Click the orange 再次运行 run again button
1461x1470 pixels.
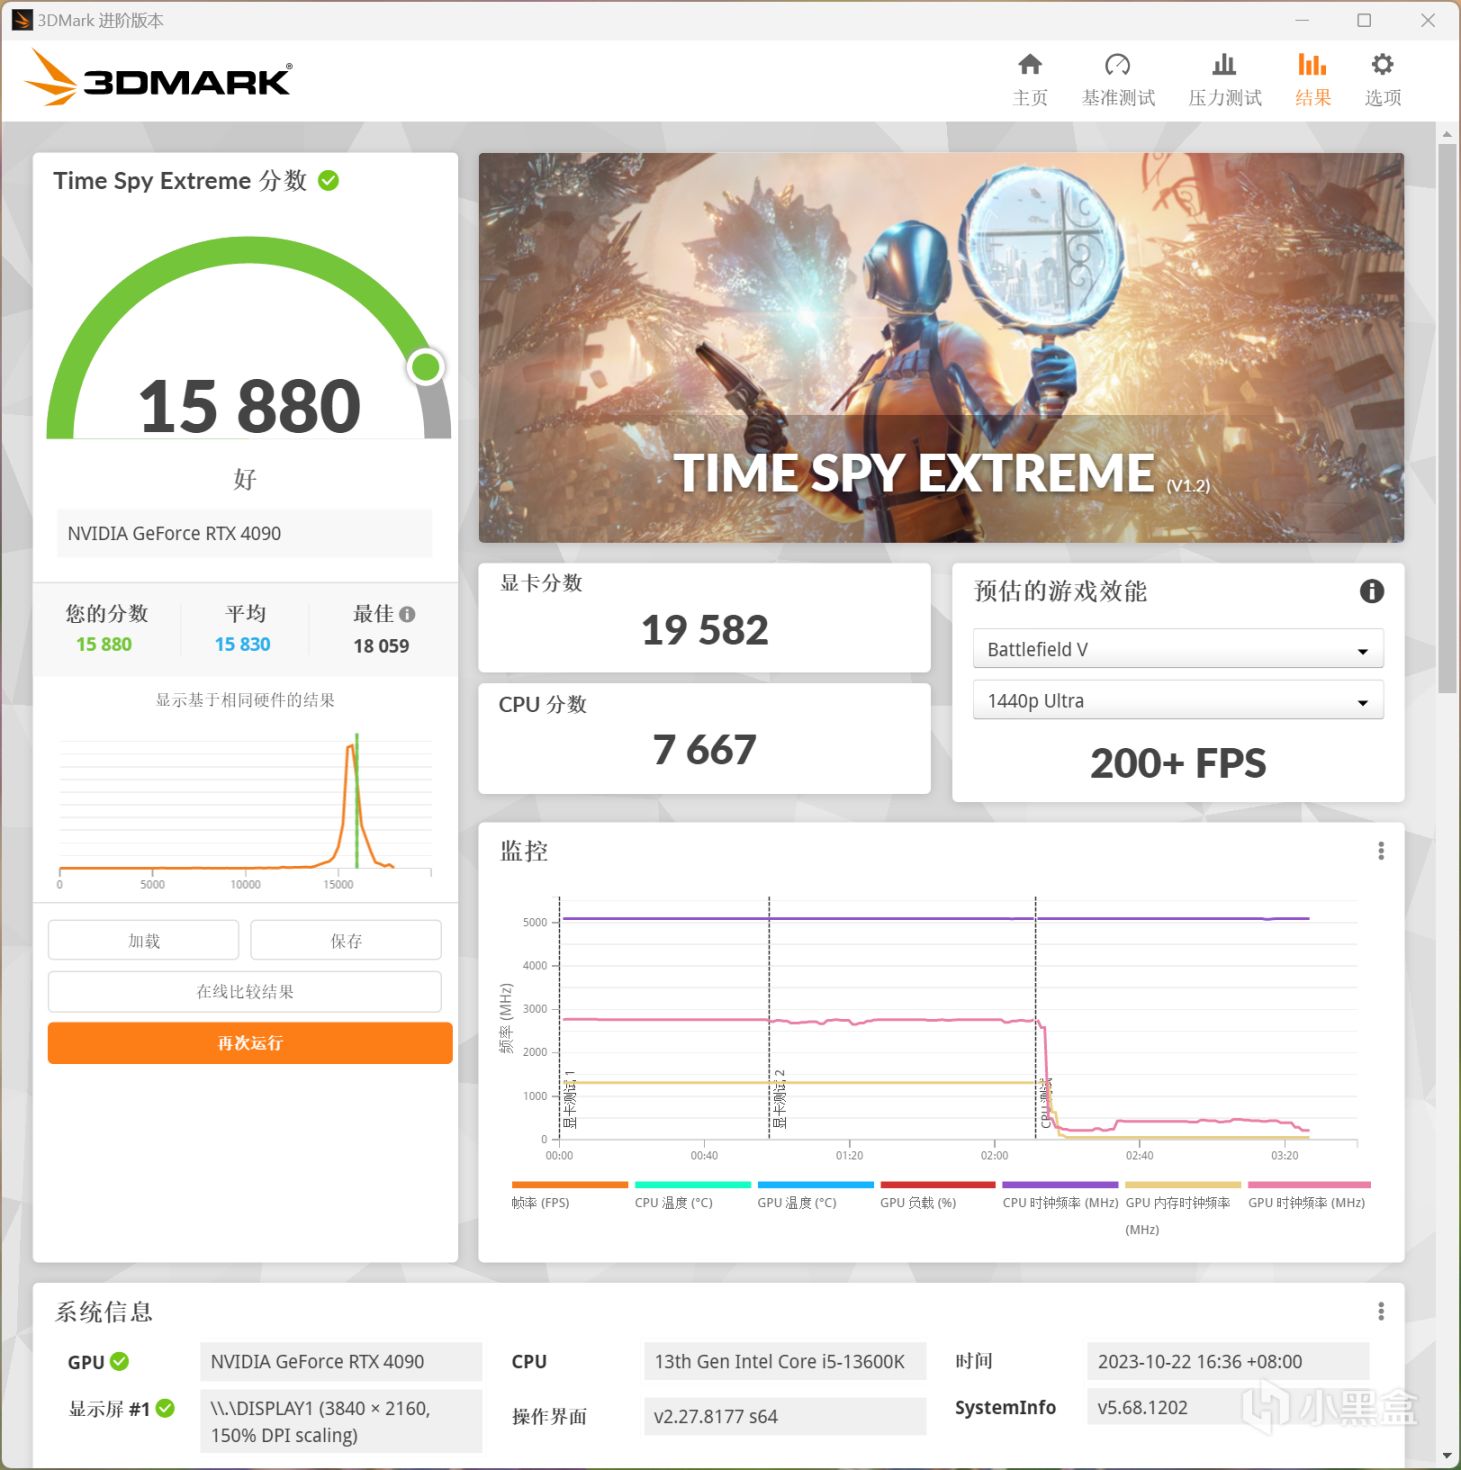250,1043
